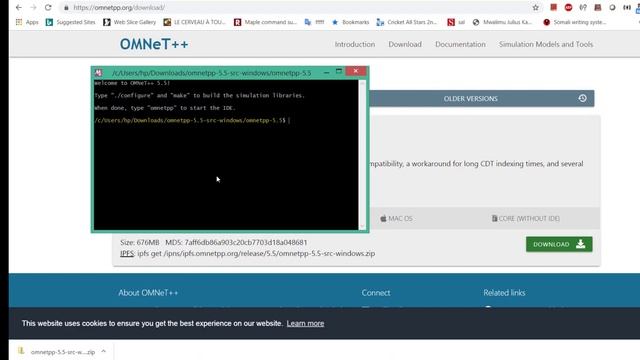This screenshot has height=360, width=640.
Task: Click the About OMNeT++ footer heading
Action: click(148, 293)
